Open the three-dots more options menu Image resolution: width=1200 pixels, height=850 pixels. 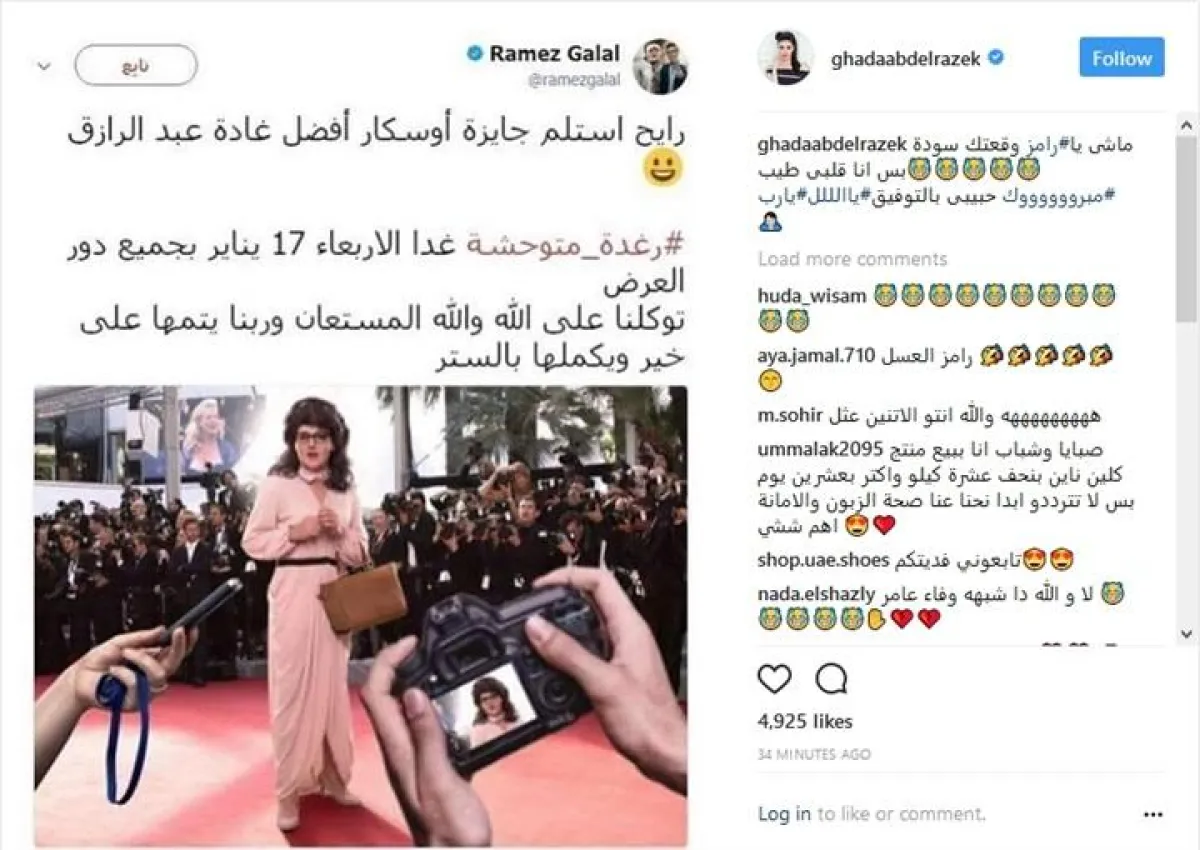pos(1153,814)
